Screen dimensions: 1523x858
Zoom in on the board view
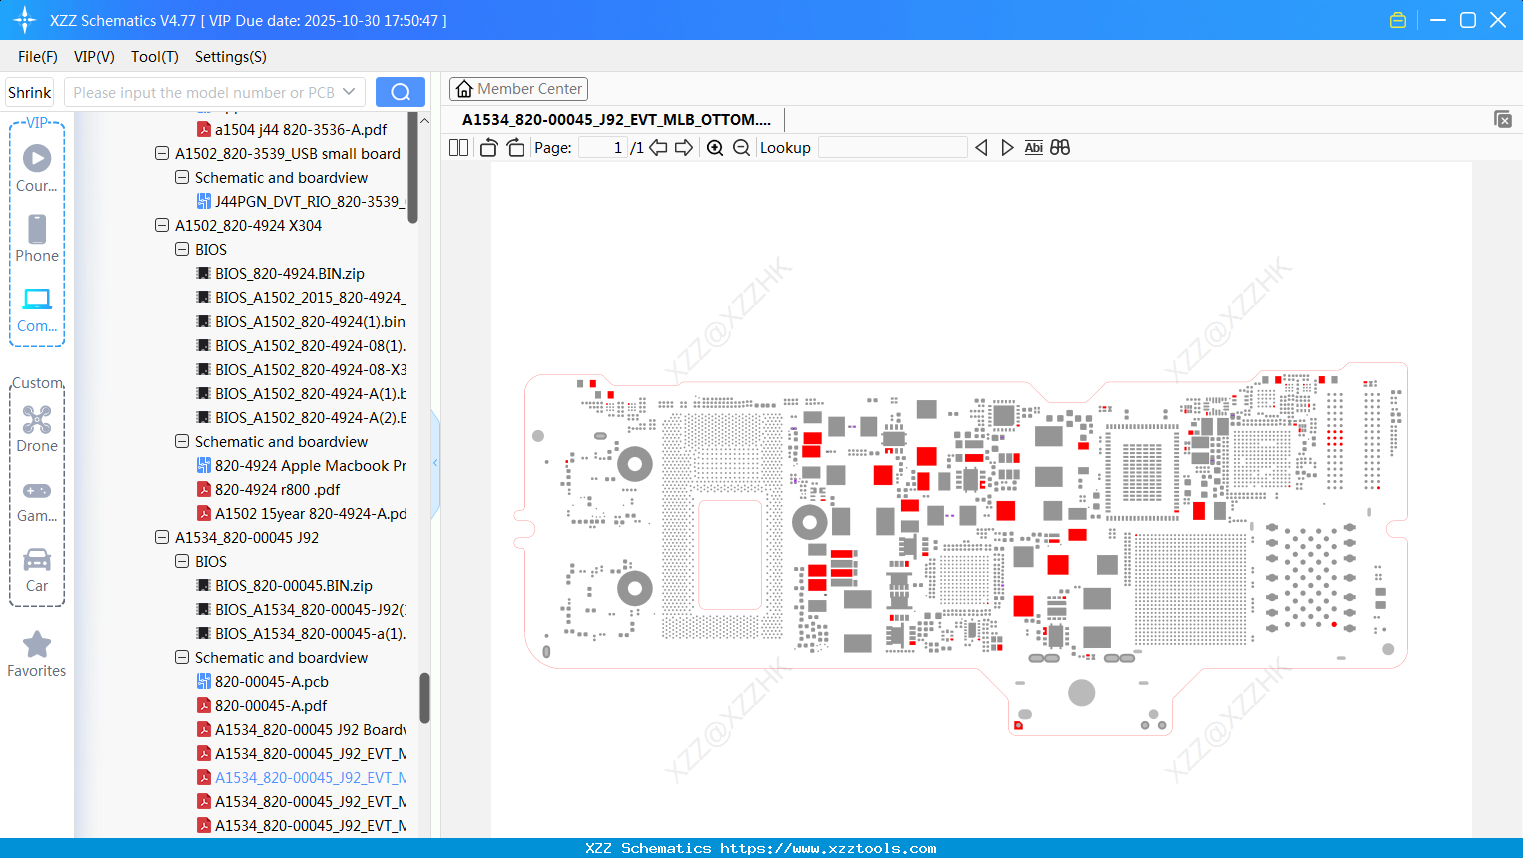pos(715,148)
